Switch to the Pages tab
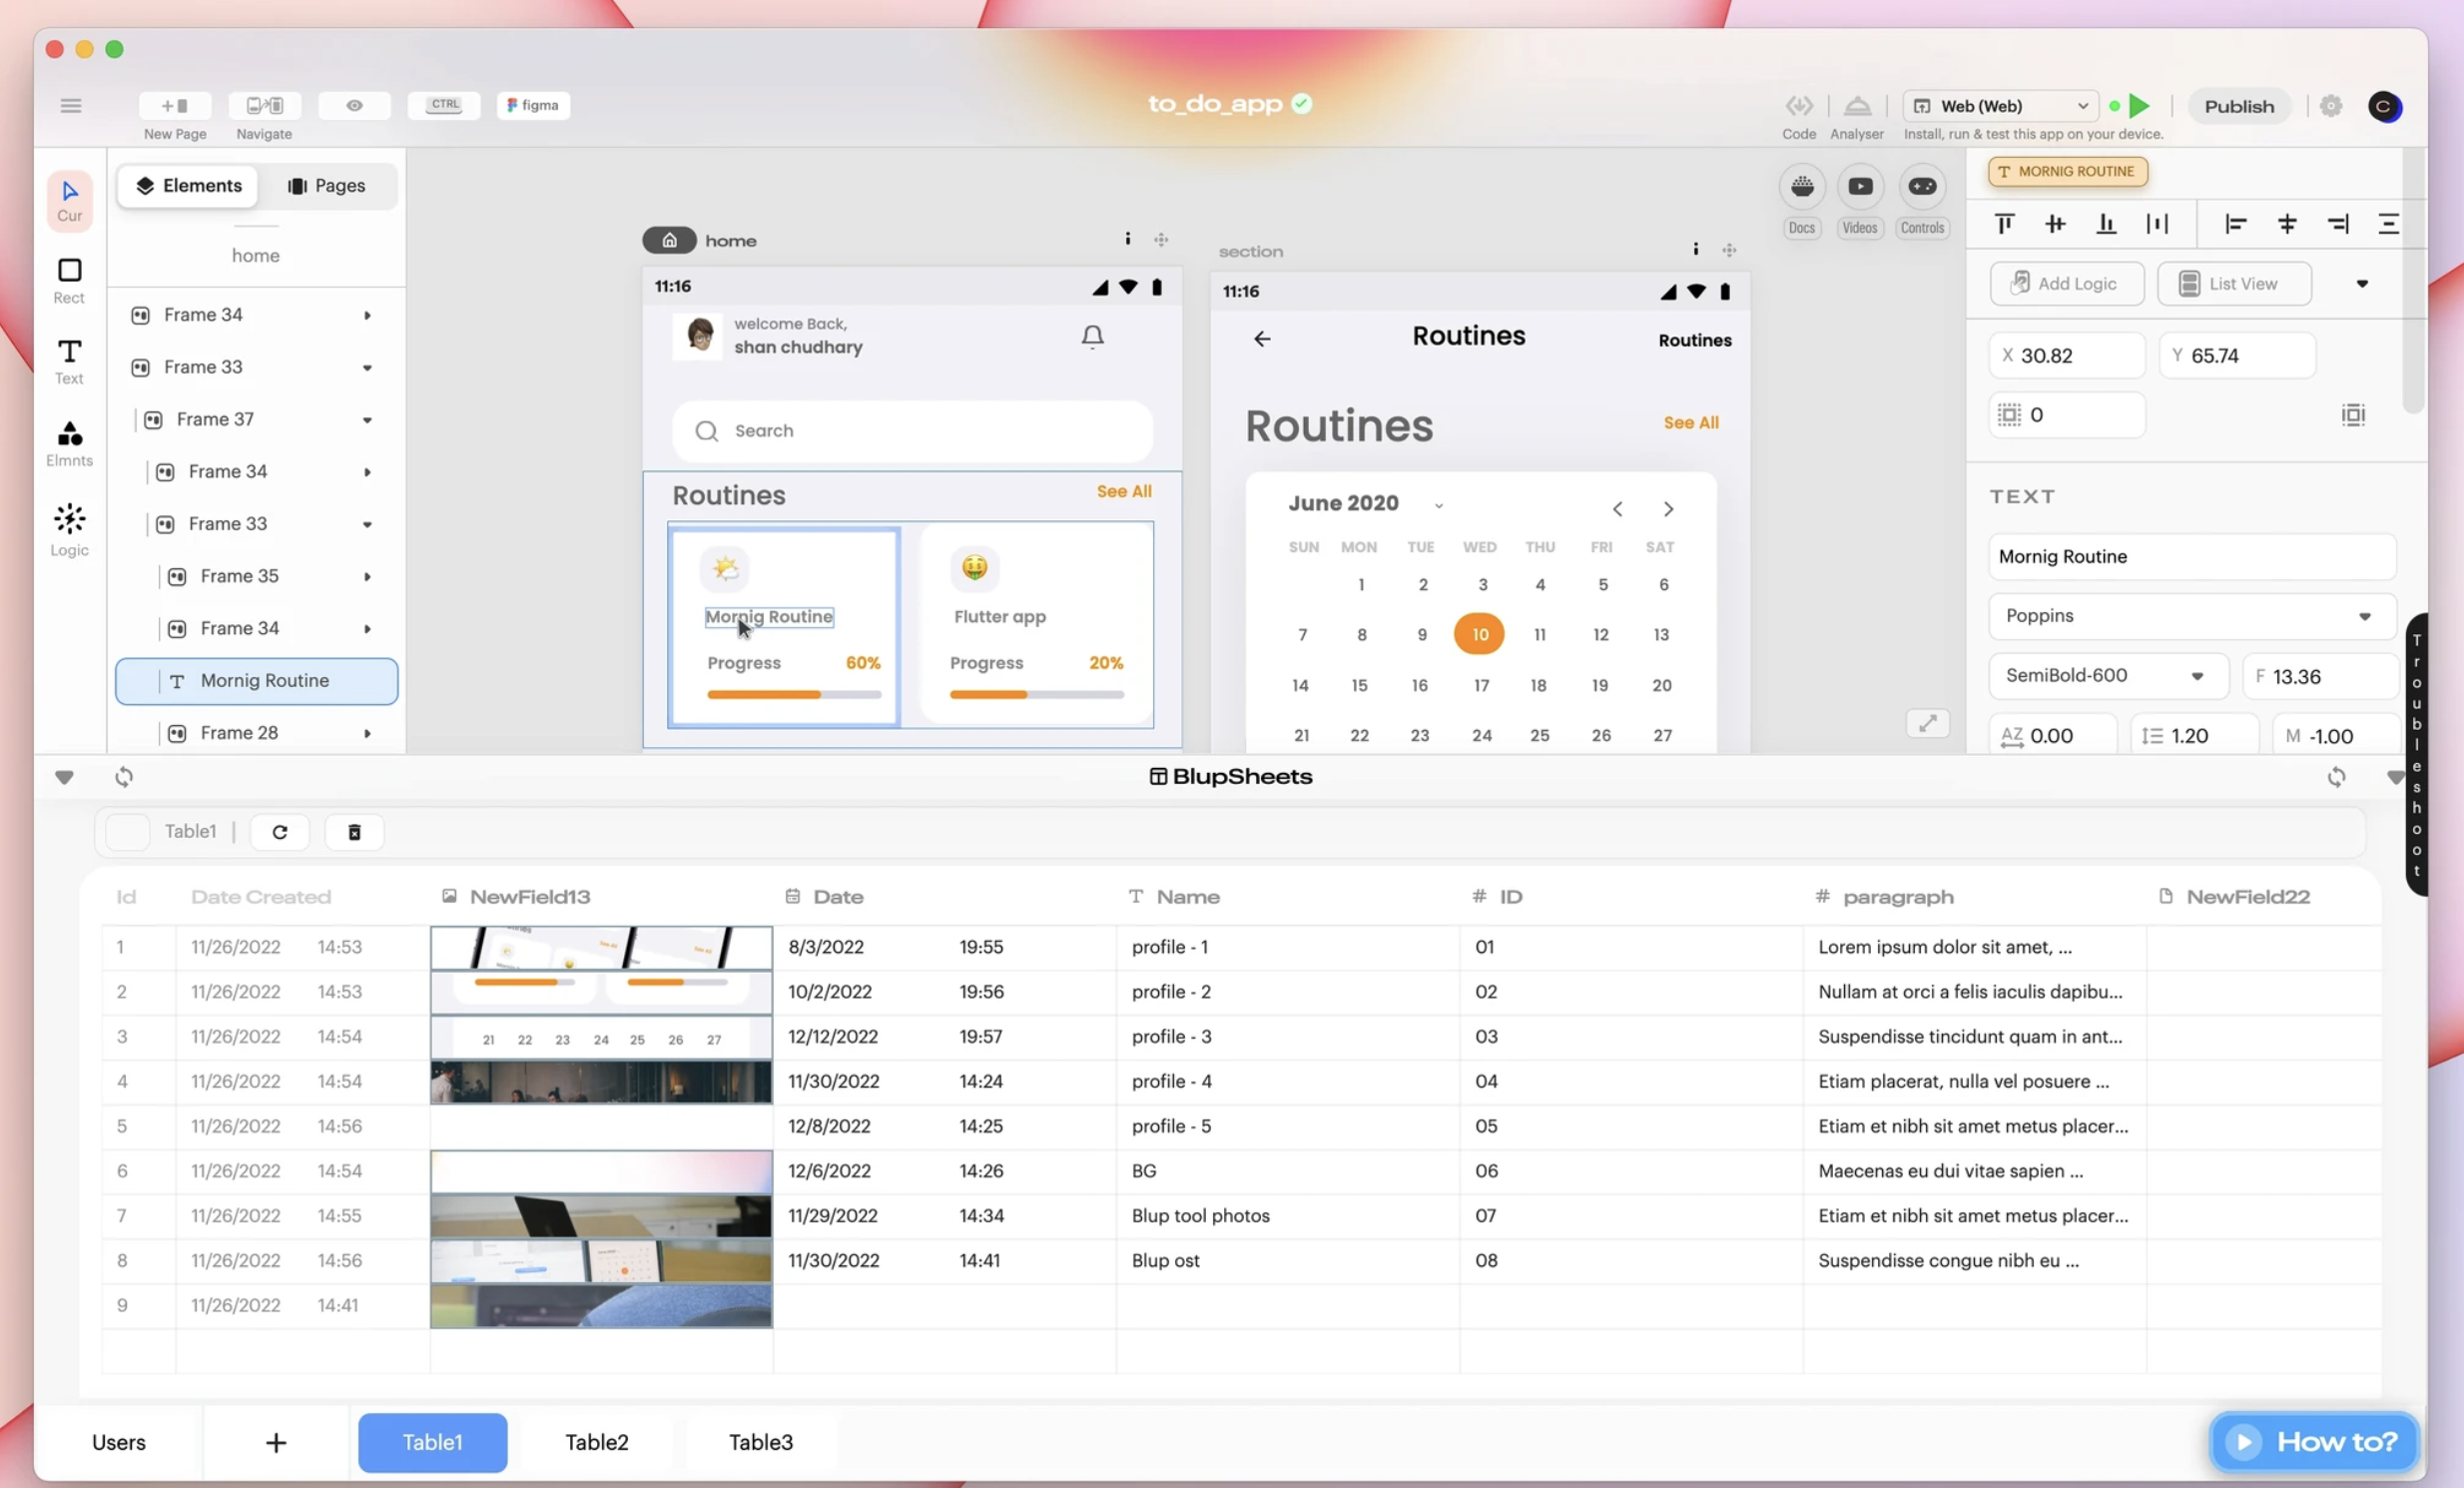The height and width of the screenshot is (1488, 2464). (327, 186)
